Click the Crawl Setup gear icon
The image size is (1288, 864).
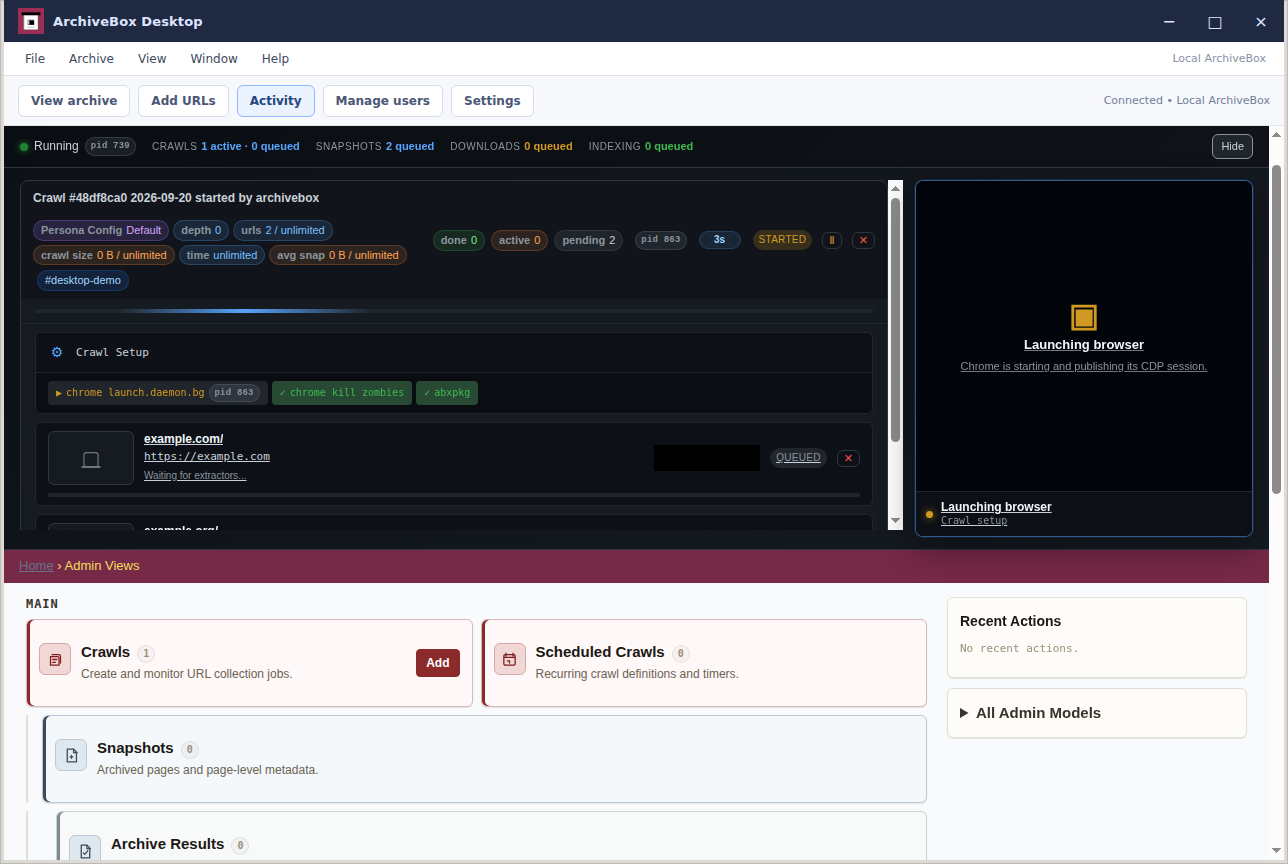[57, 352]
